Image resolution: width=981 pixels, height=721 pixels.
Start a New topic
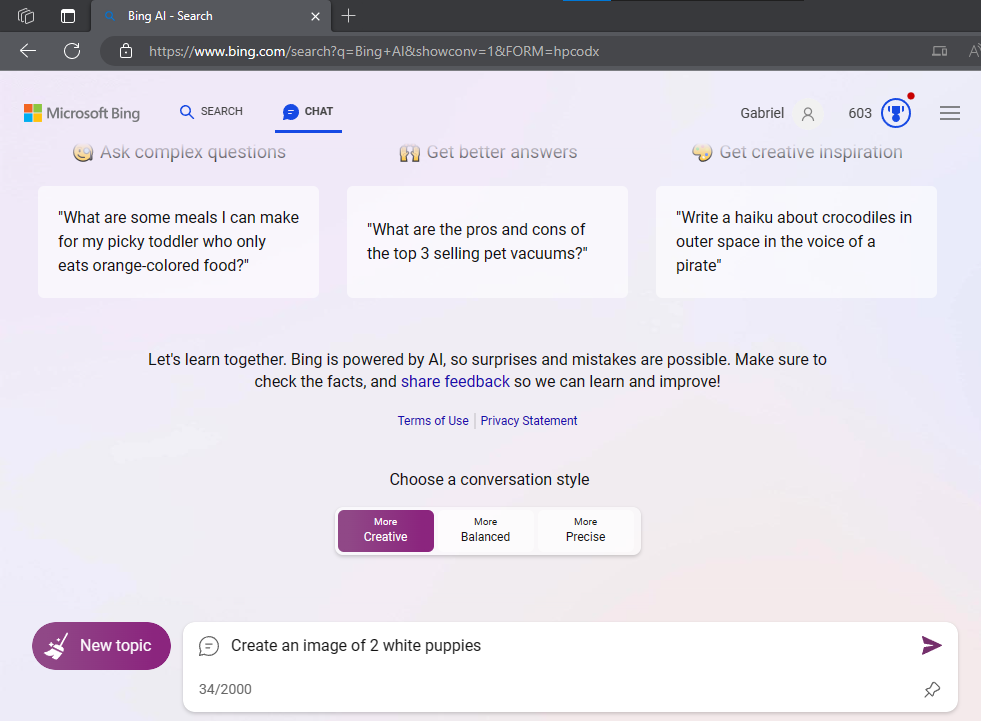click(x=101, y=646)
